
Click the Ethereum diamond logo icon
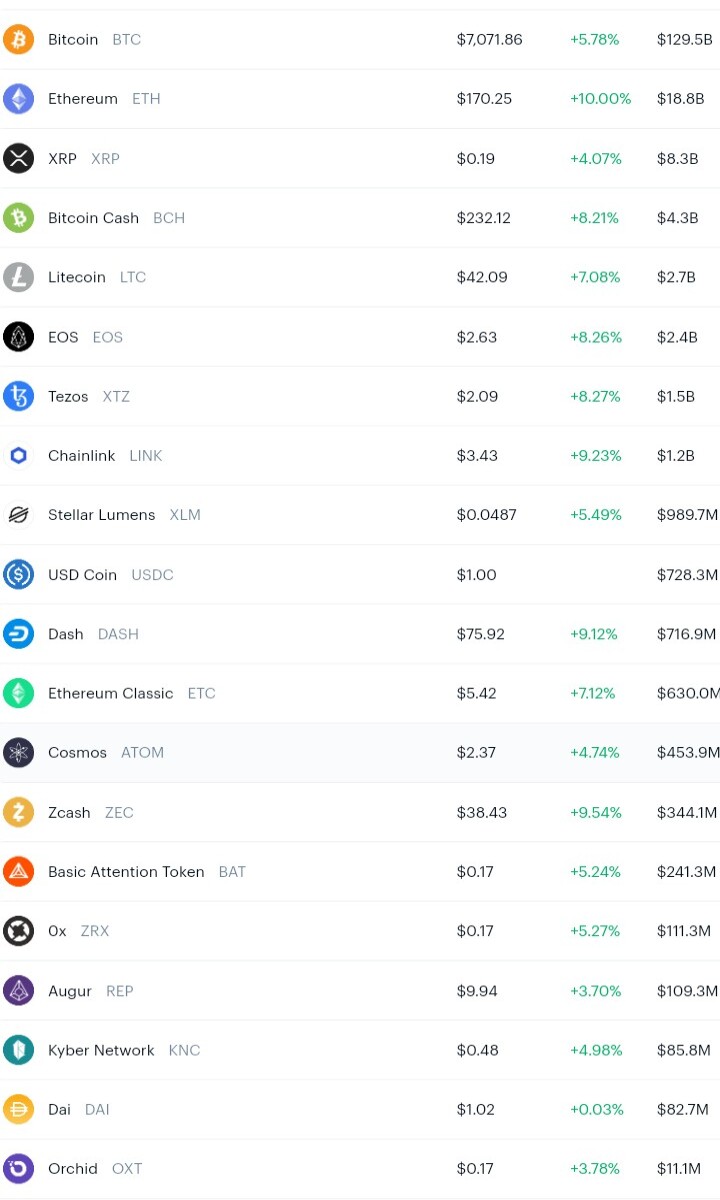tap(18, 99)
